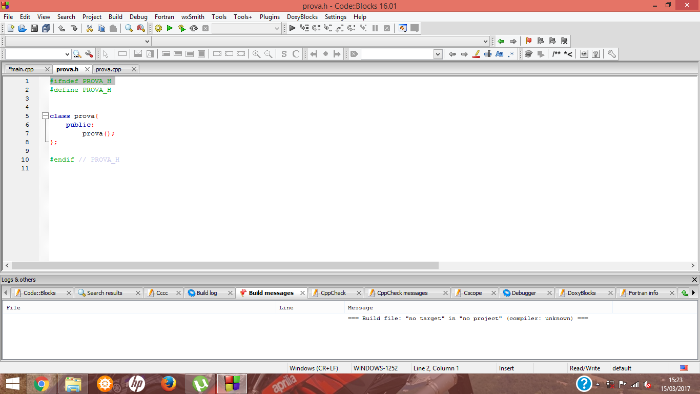Click the Build gear icon

pyautogui.click(x=158, y=28)
